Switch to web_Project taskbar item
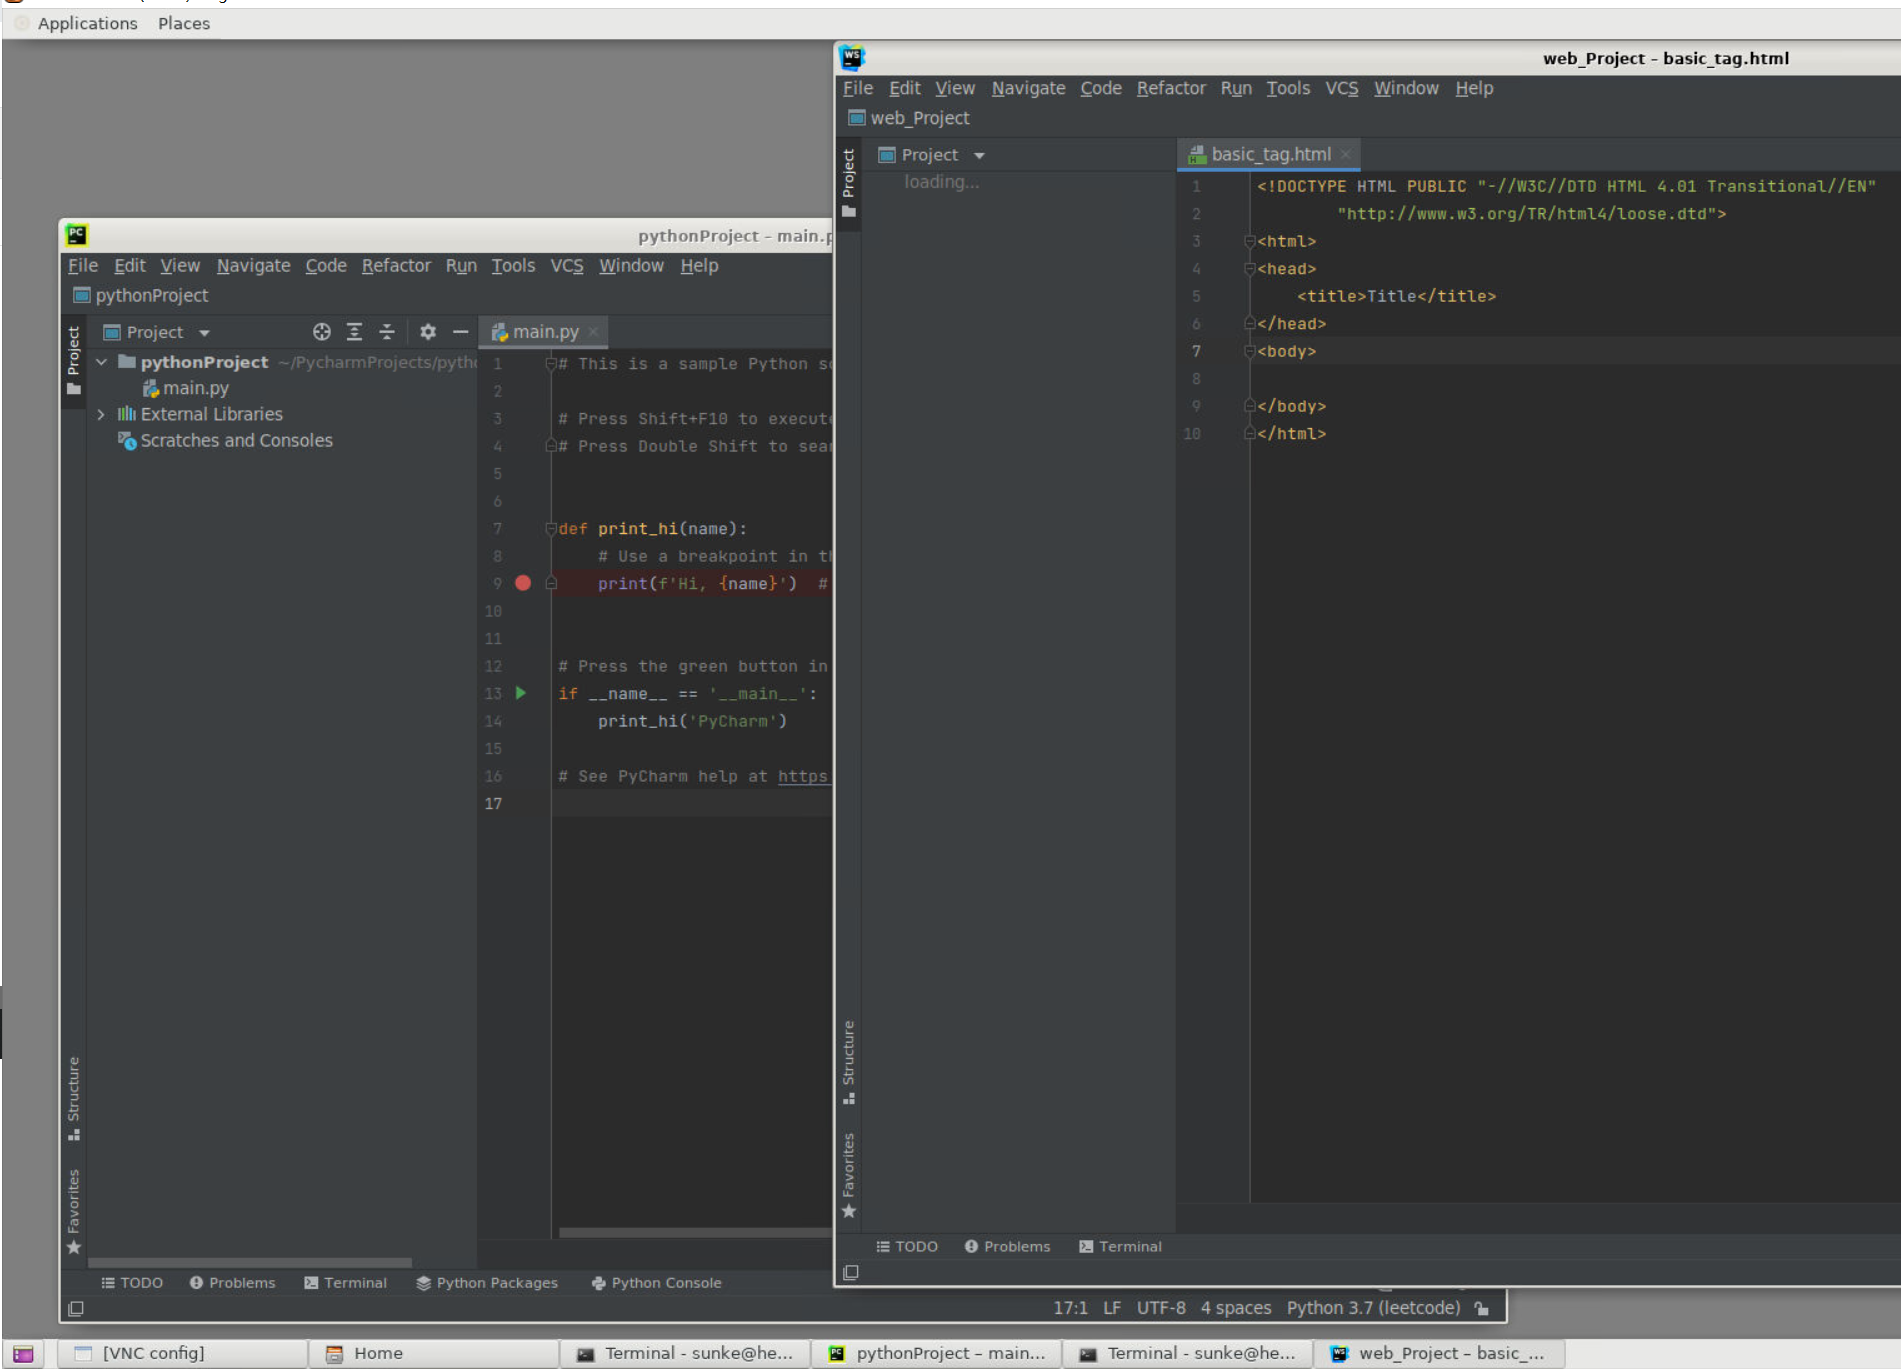Image resolution: width=1901 pixels, height=1369 pixels. 1439,1353
